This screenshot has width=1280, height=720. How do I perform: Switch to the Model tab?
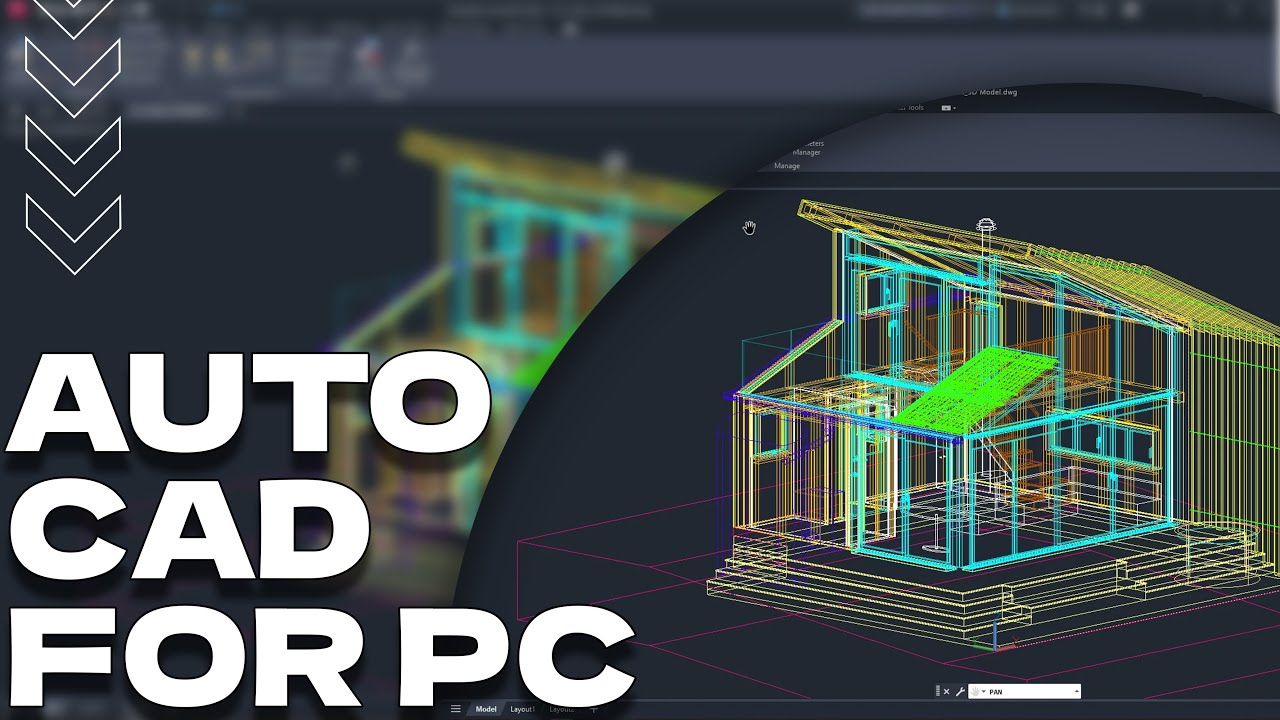pos(486,709)
